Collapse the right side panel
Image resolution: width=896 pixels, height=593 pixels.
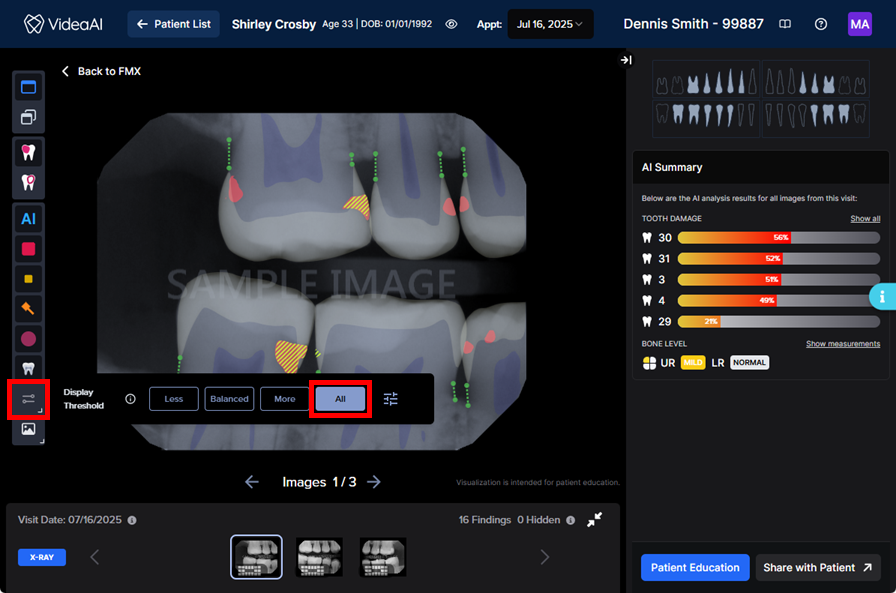pos(626,60)
